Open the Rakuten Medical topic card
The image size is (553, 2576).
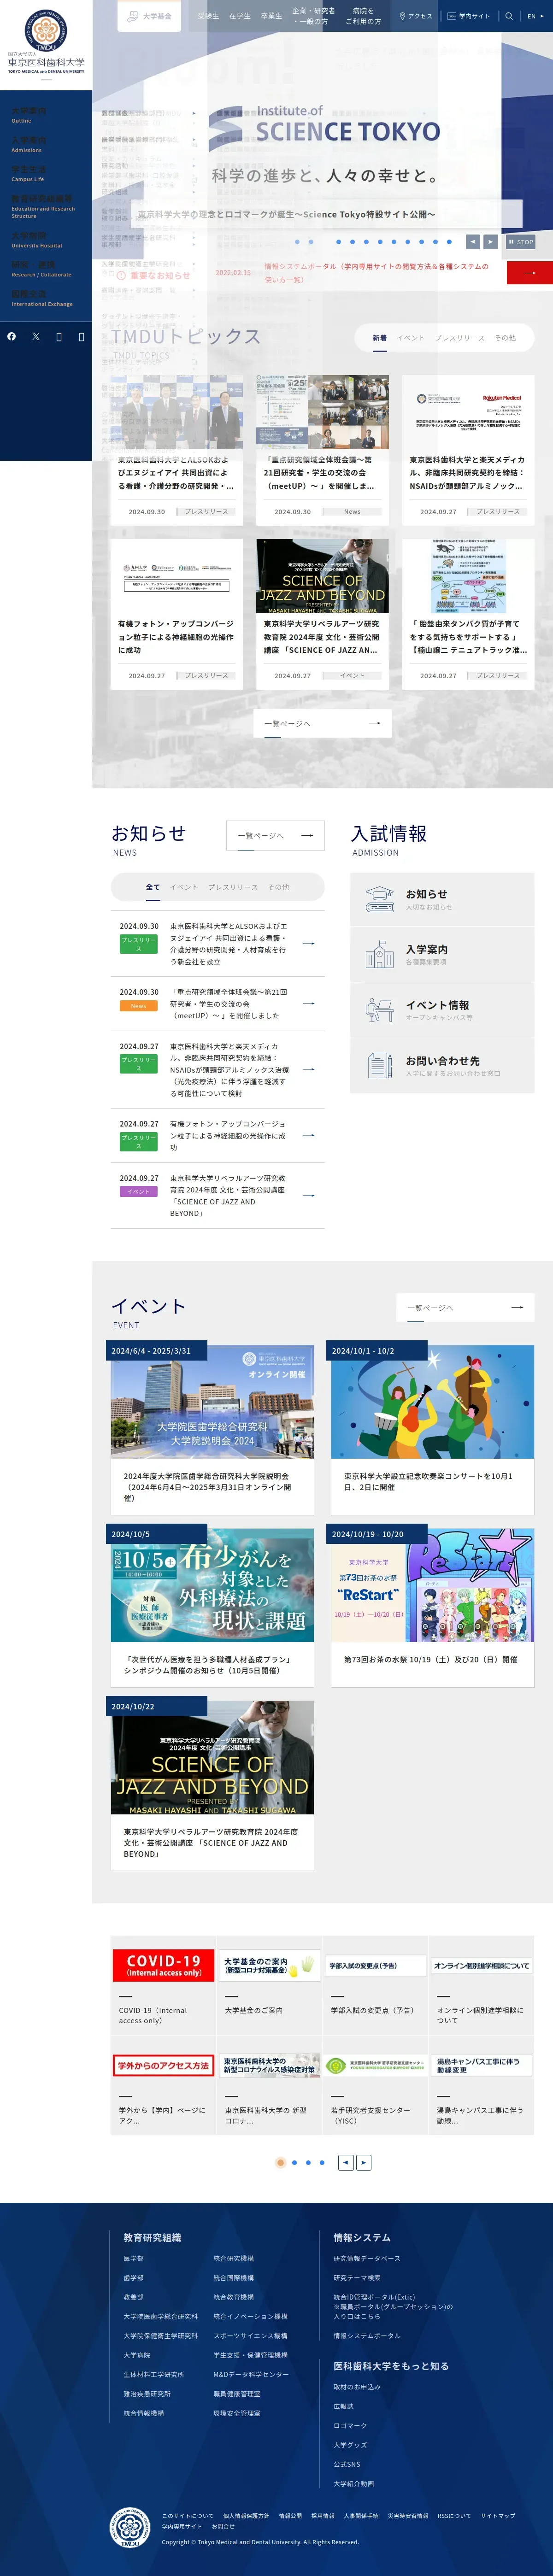(x=468, y=450)
